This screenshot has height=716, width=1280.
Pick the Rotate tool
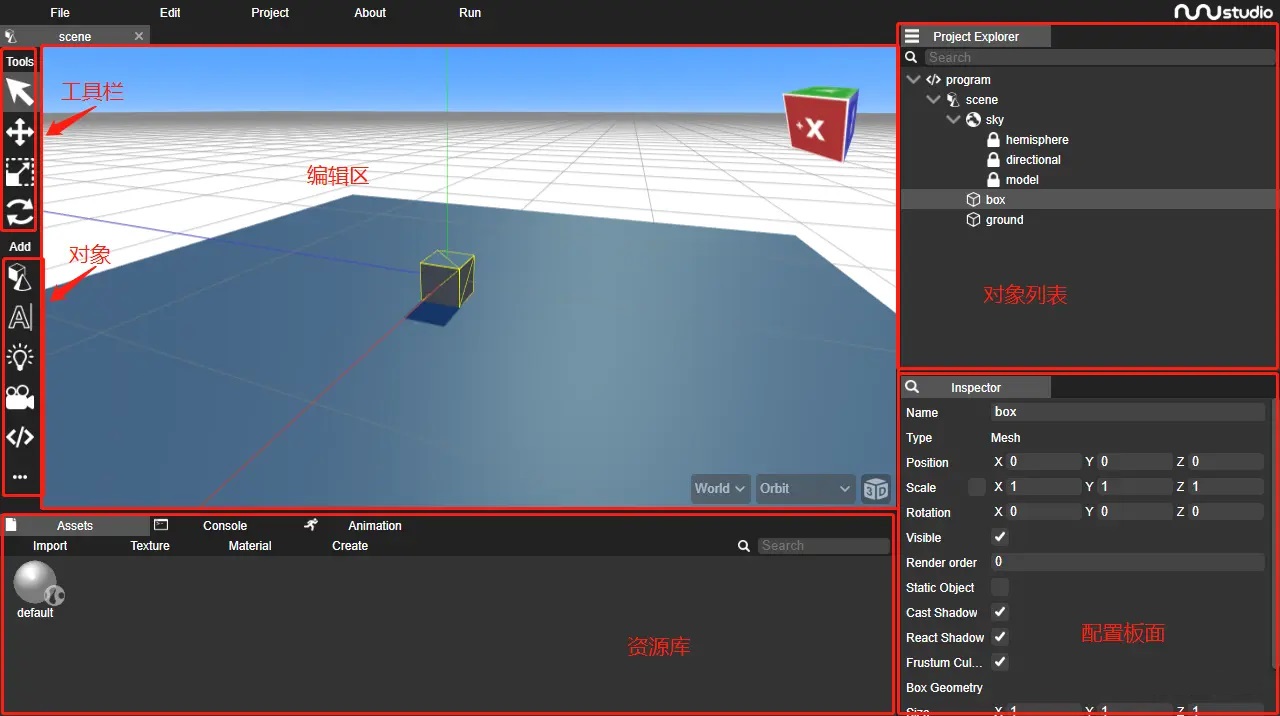(20, 212)
